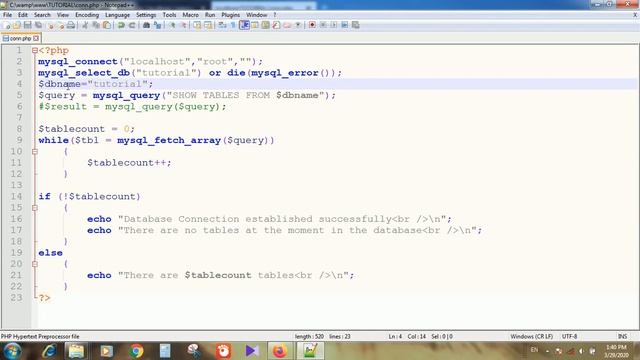The width and height of the screenshot is (640, 360).
Task: Zoom out using the toolbar icon
Action: 183,25
